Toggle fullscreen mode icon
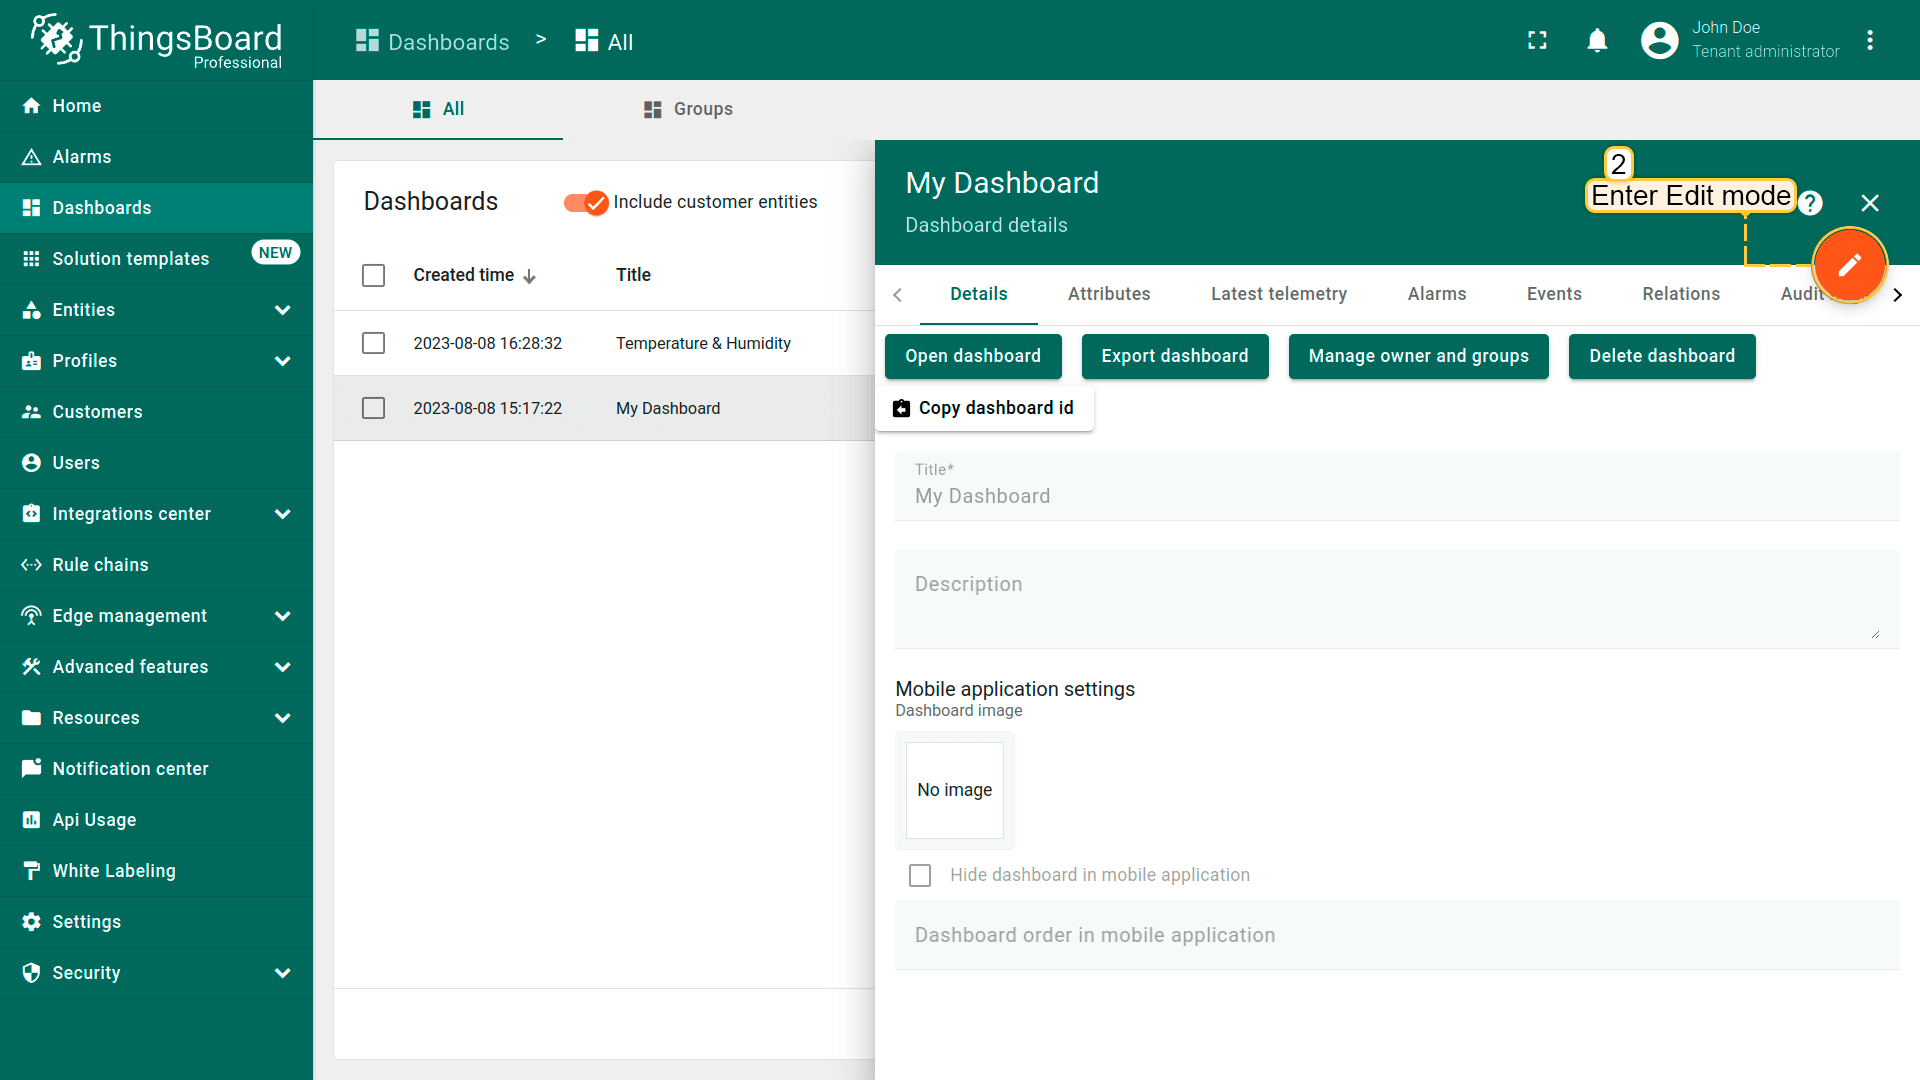The image size is (1920, 1080). pos(1537,40)
